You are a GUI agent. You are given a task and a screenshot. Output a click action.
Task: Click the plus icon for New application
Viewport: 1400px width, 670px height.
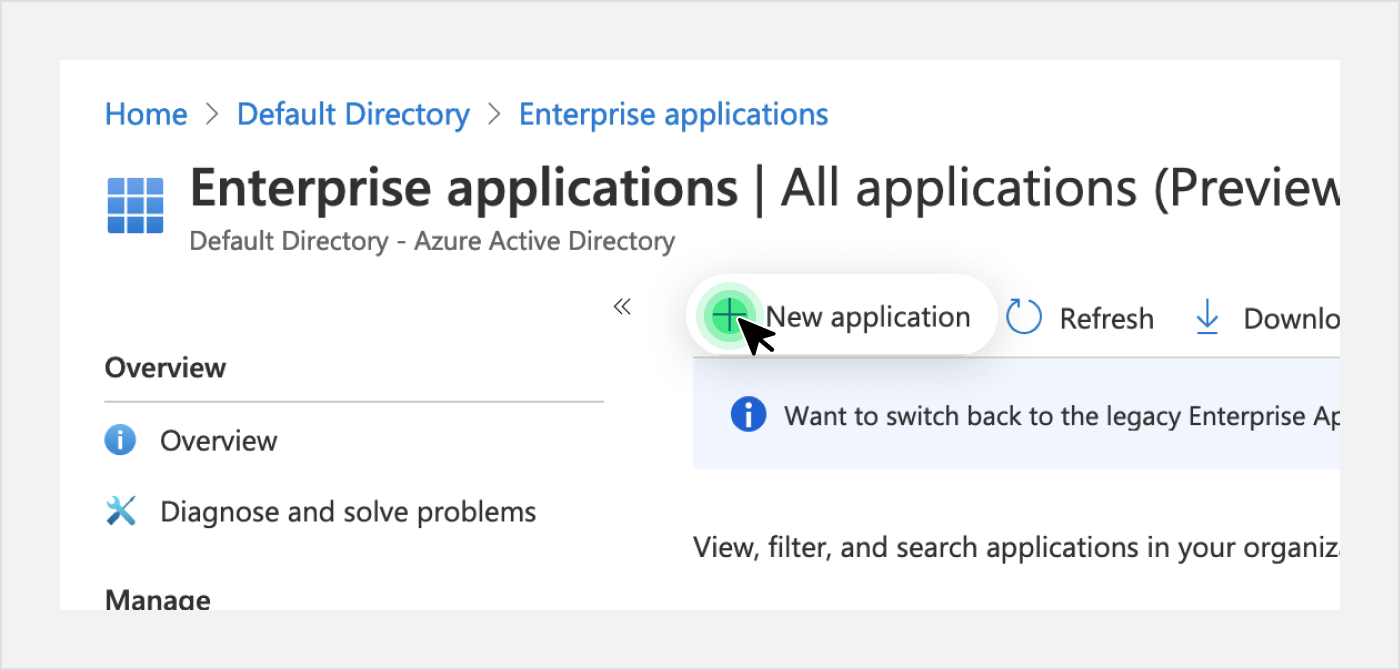coord(729,317)
